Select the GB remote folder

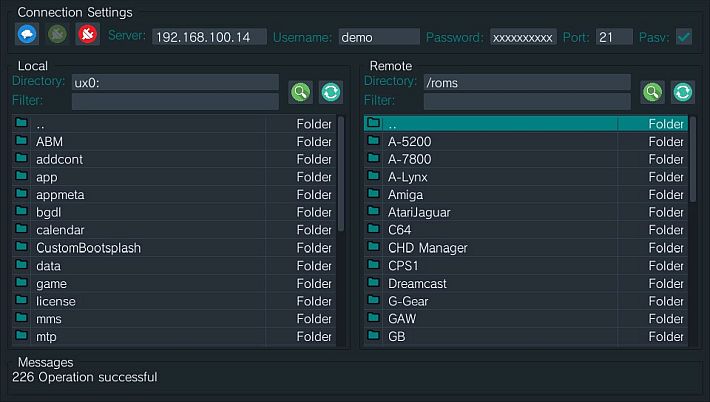click(526, 336)
